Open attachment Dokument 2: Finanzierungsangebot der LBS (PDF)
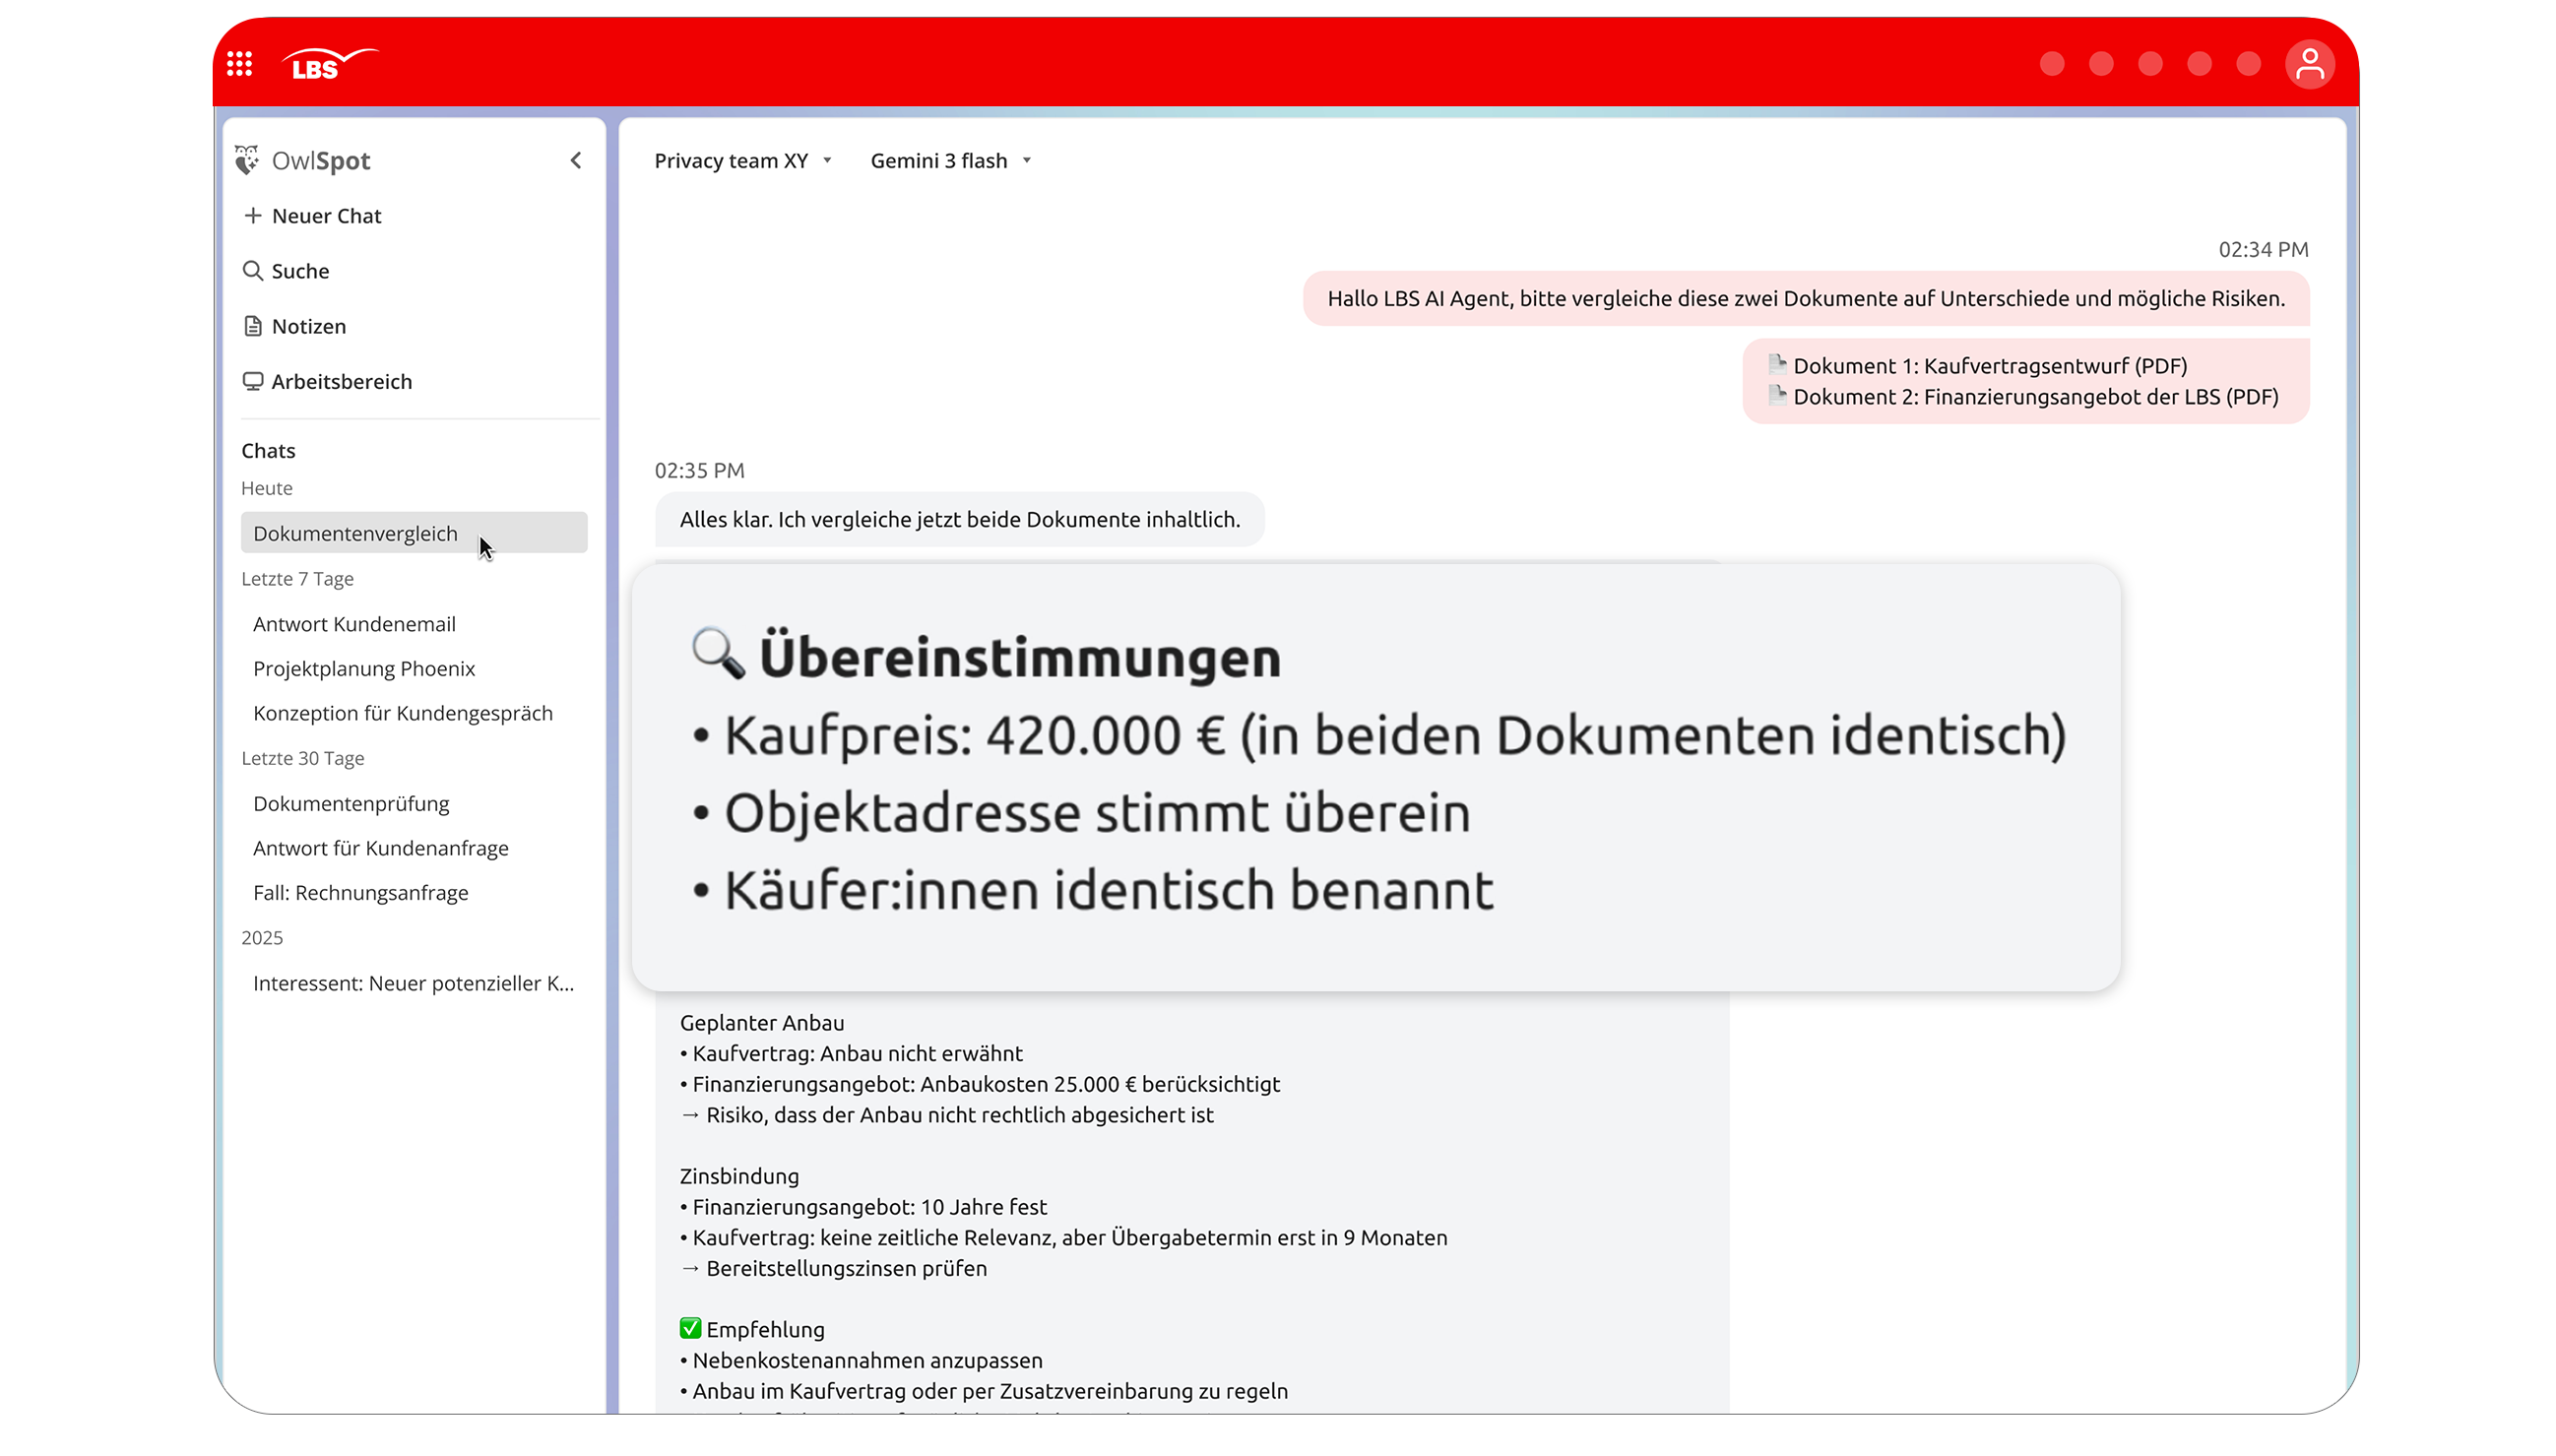 [2024, 397]
